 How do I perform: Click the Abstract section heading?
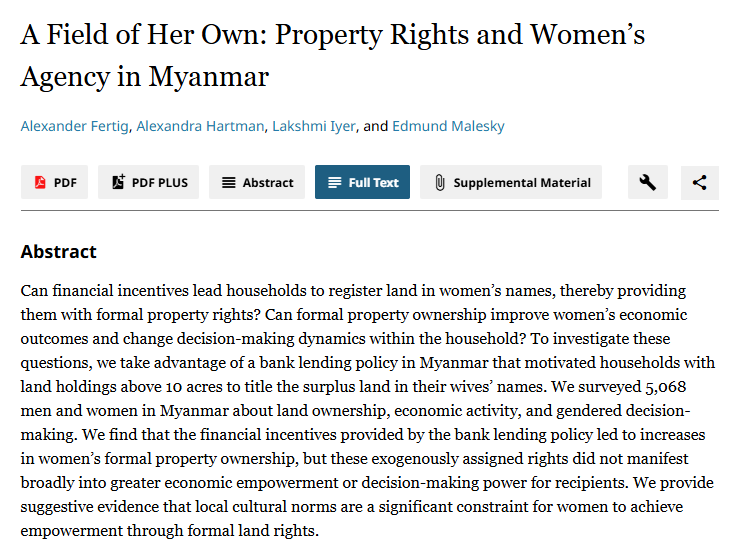(x=58, y=251)
